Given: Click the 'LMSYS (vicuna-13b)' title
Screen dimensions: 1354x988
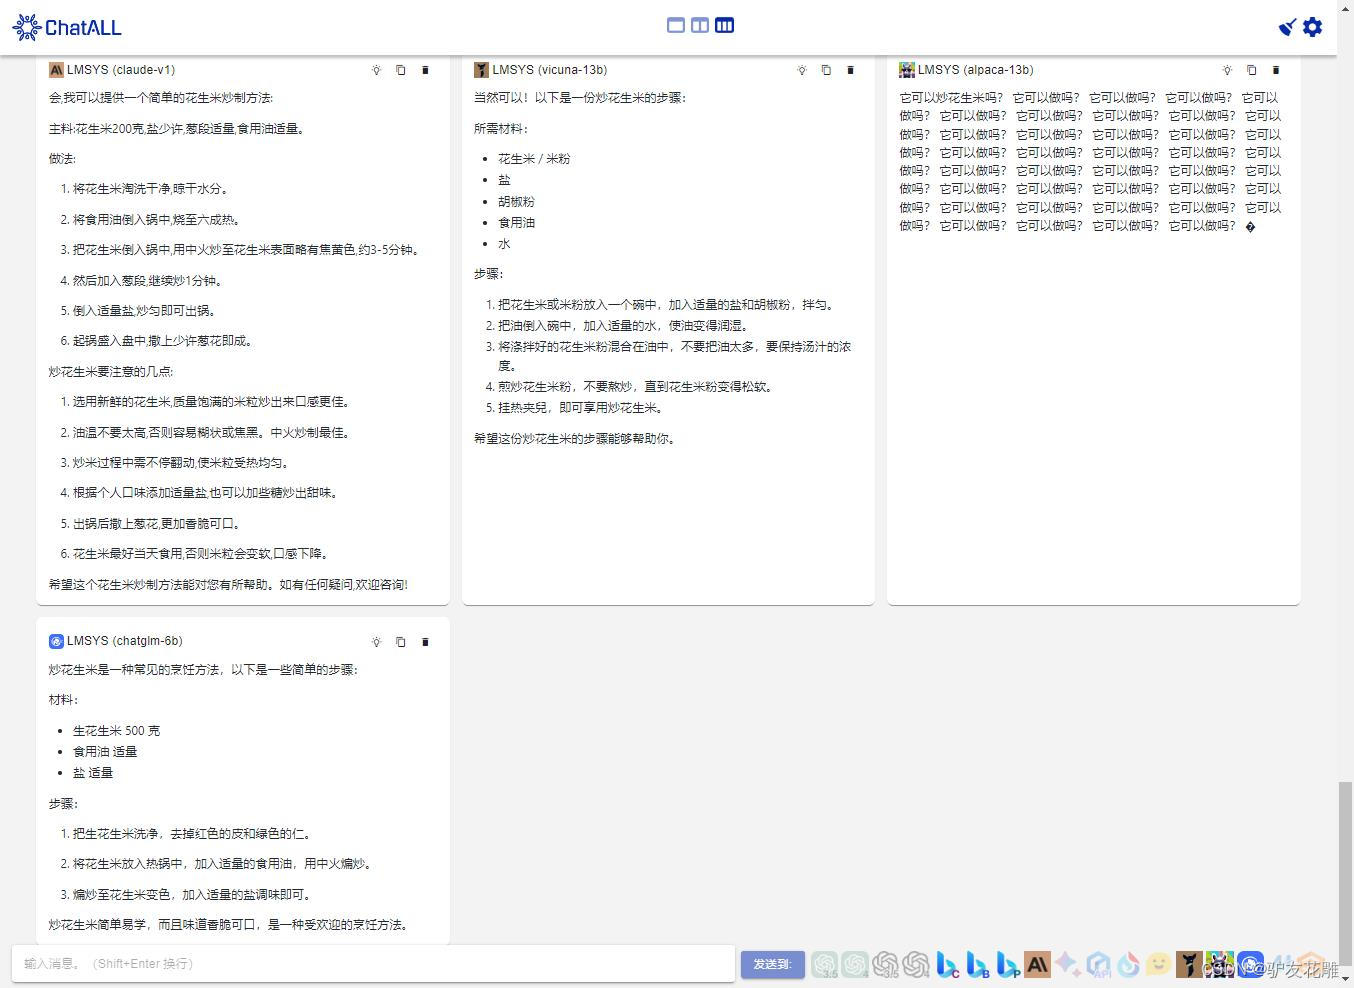Looking at the screenshot, I should 550,70.
